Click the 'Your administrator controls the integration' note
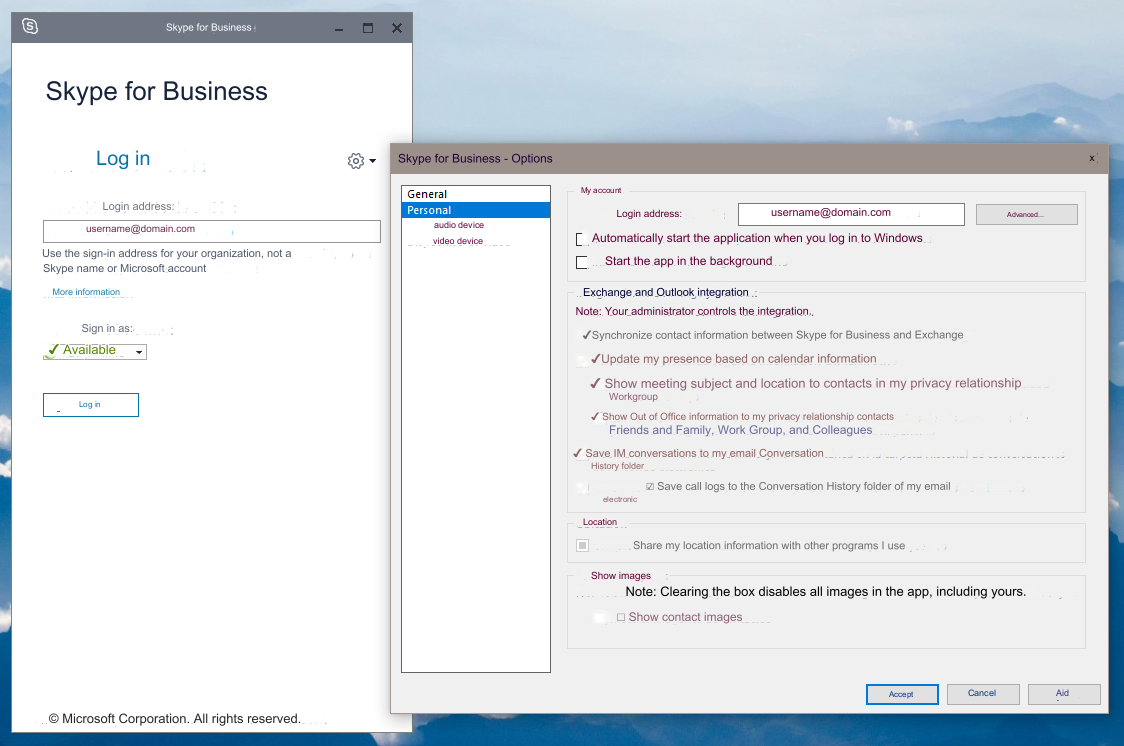Viewport: 1124px width, 746px height. coord(694,311)
